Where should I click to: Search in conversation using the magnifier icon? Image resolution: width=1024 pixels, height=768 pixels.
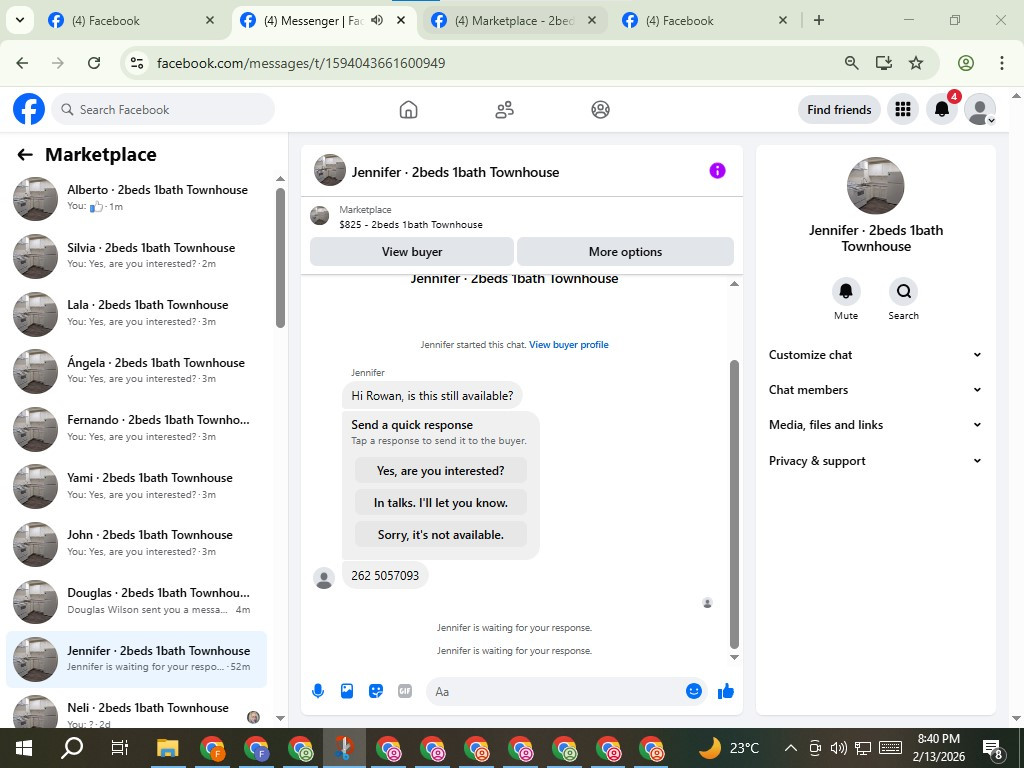coord(903,291)
